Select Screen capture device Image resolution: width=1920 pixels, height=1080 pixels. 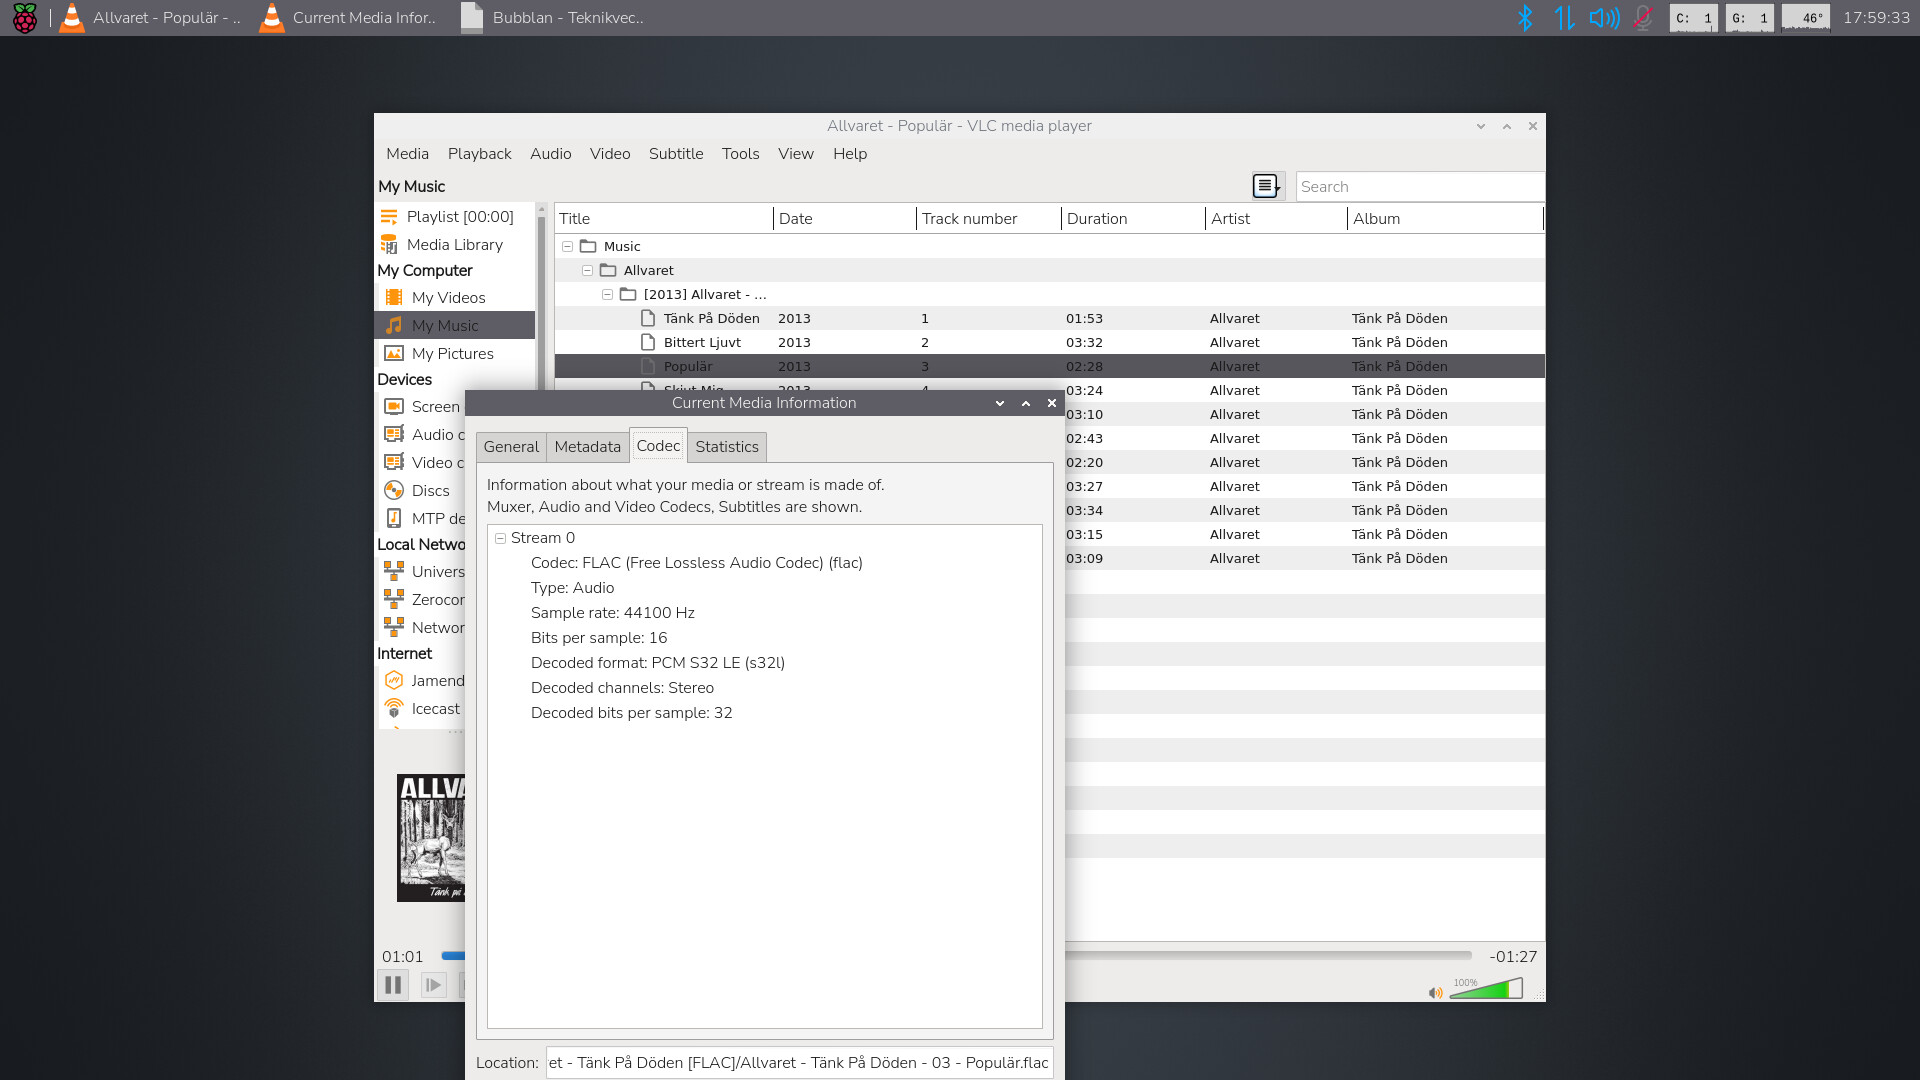[422, 407]
